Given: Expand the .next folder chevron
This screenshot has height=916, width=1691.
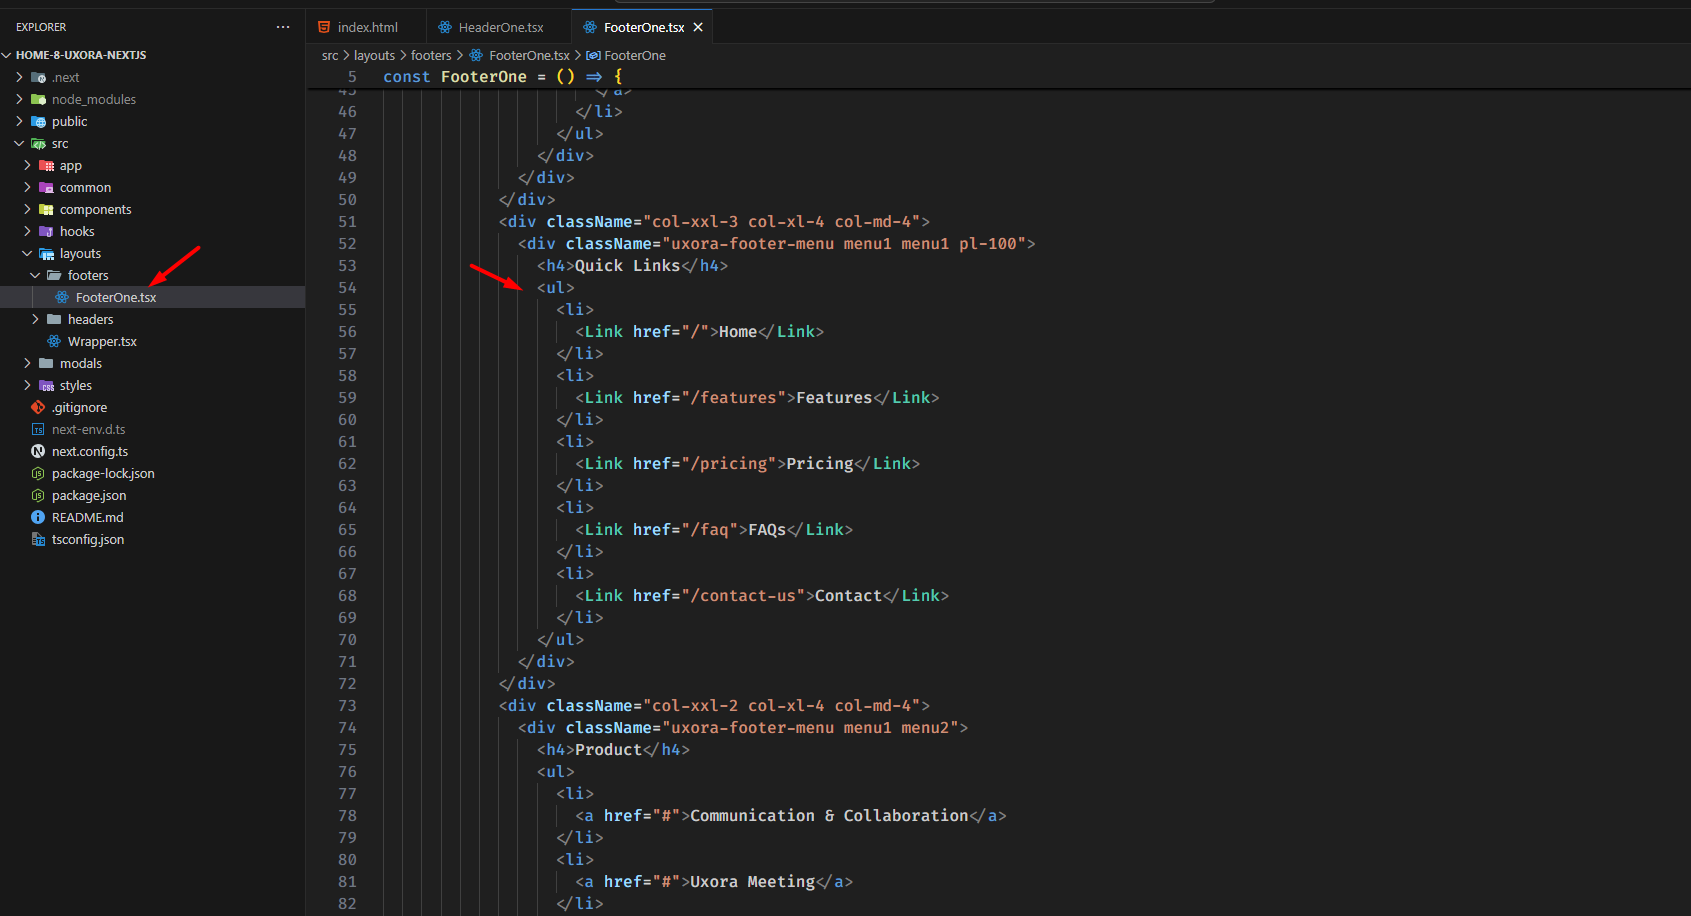Looking at the screenshot, I should [19, 77].
